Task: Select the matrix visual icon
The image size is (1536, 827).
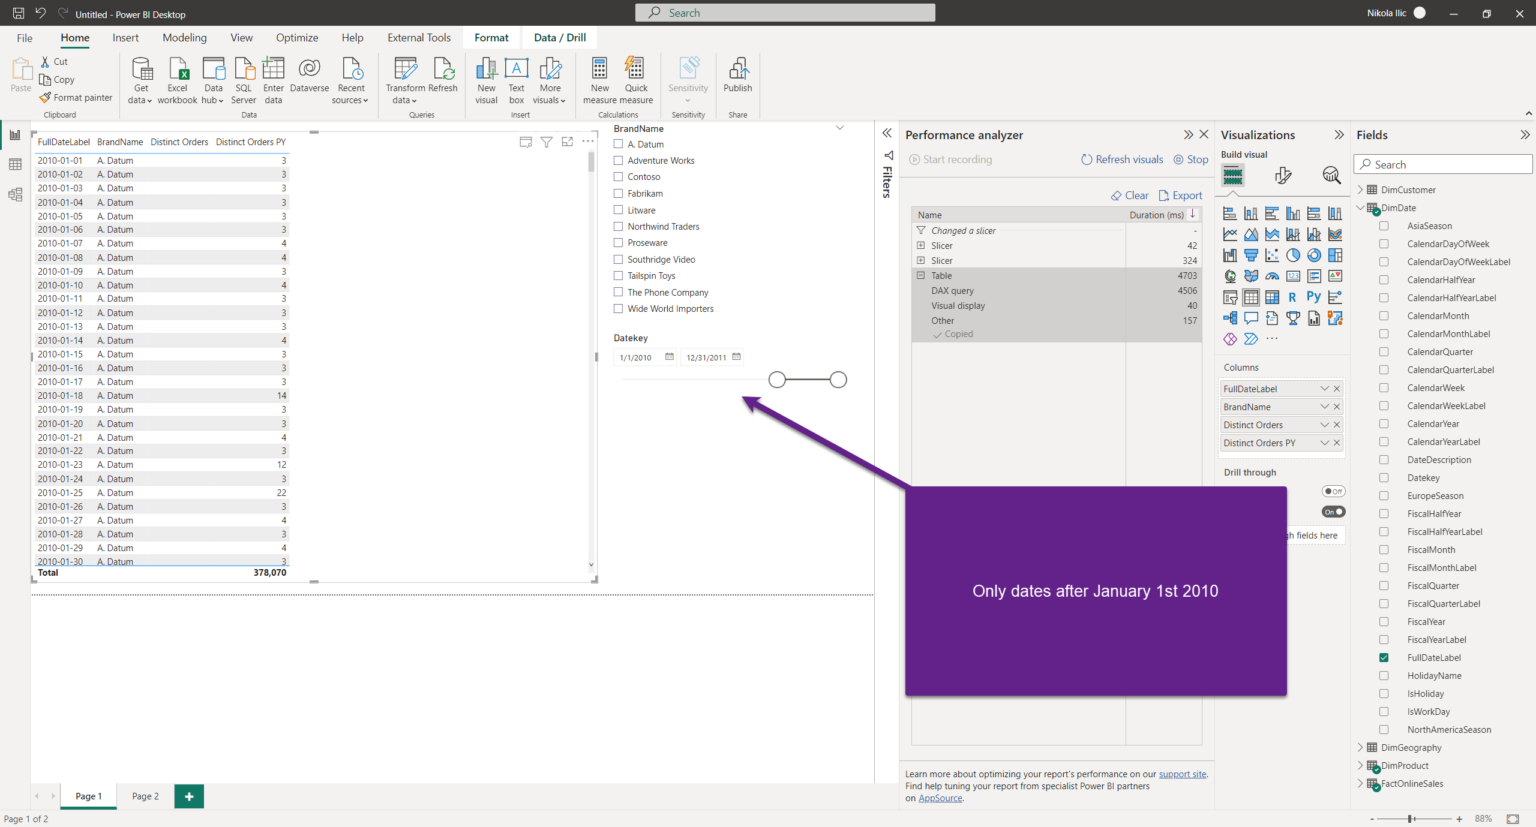Action: [1273, 296]
